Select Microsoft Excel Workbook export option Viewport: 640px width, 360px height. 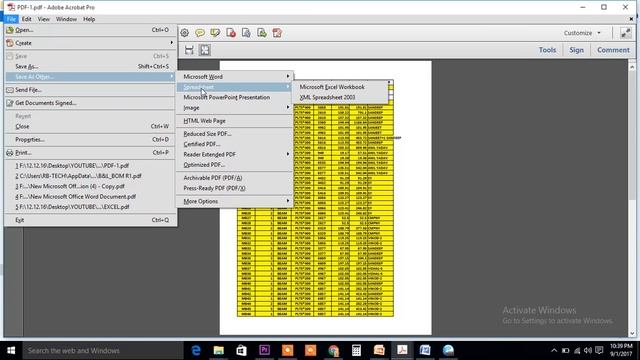[332, 87]
